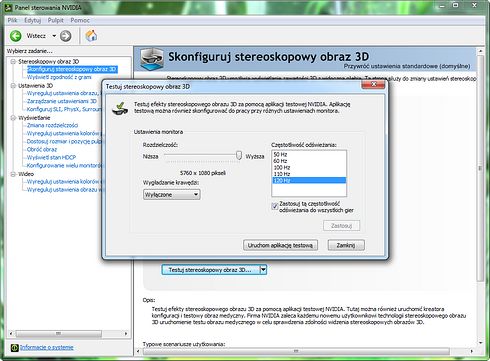490x361 pixels.
Task: Open Zarządzanie ustawieniami 3D
Action: pos(62,101)
